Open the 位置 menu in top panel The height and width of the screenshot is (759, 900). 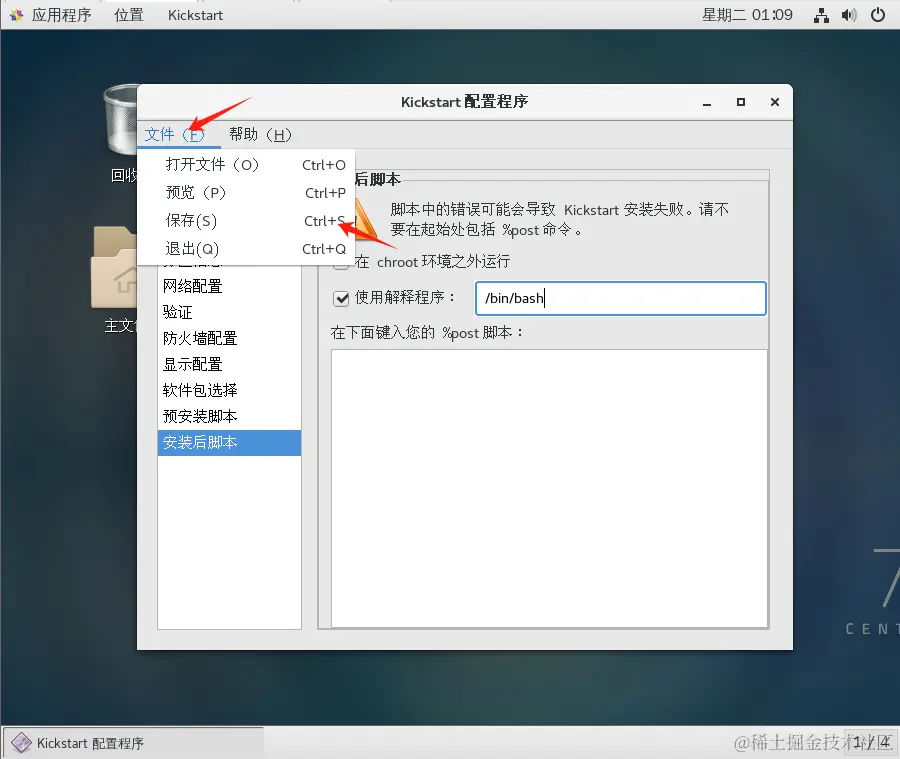click(x=129, y=15)
